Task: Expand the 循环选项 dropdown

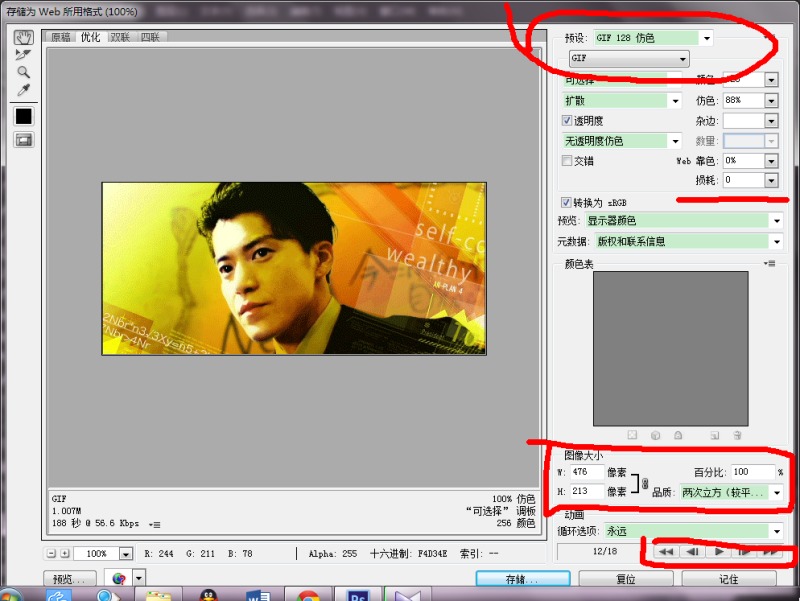Action: pos(775,532)
